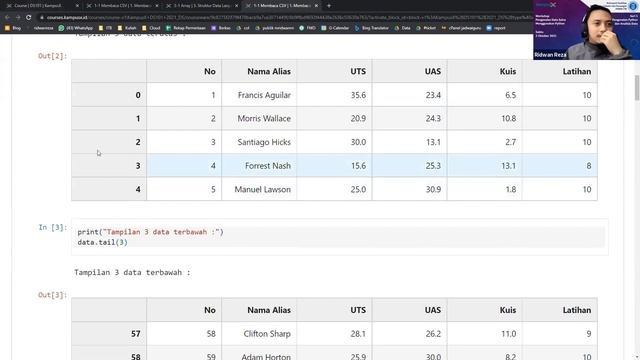
Task: Open the Bing Translator bookmark
Action: tap(371, 28)
